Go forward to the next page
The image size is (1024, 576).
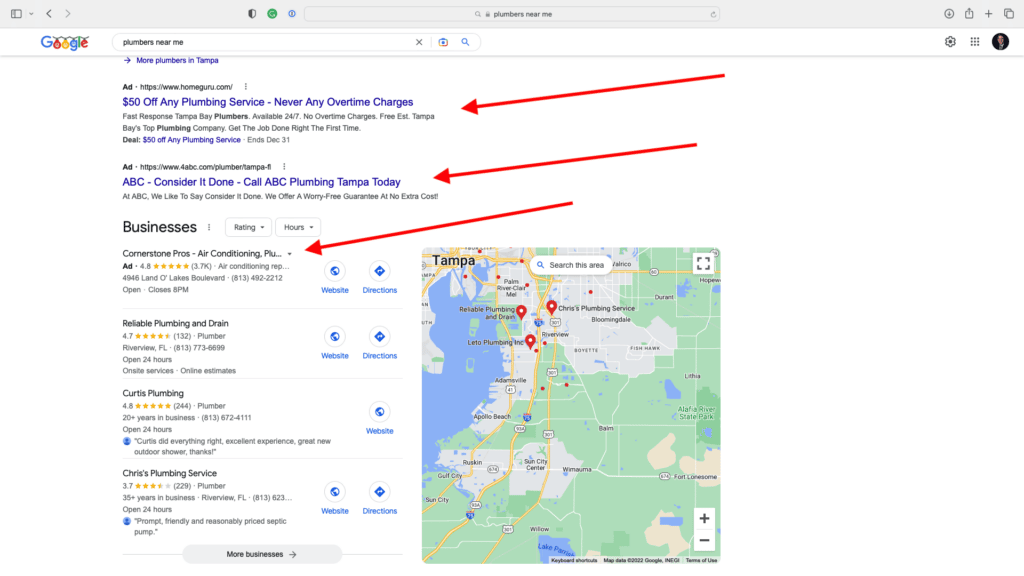(x=68, y=14)
